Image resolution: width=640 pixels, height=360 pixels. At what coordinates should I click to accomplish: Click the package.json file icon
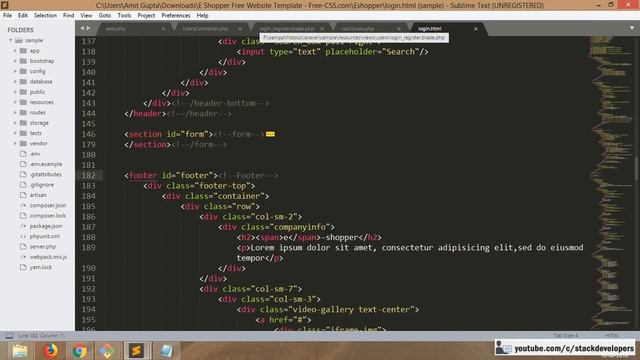pos(23,226)
